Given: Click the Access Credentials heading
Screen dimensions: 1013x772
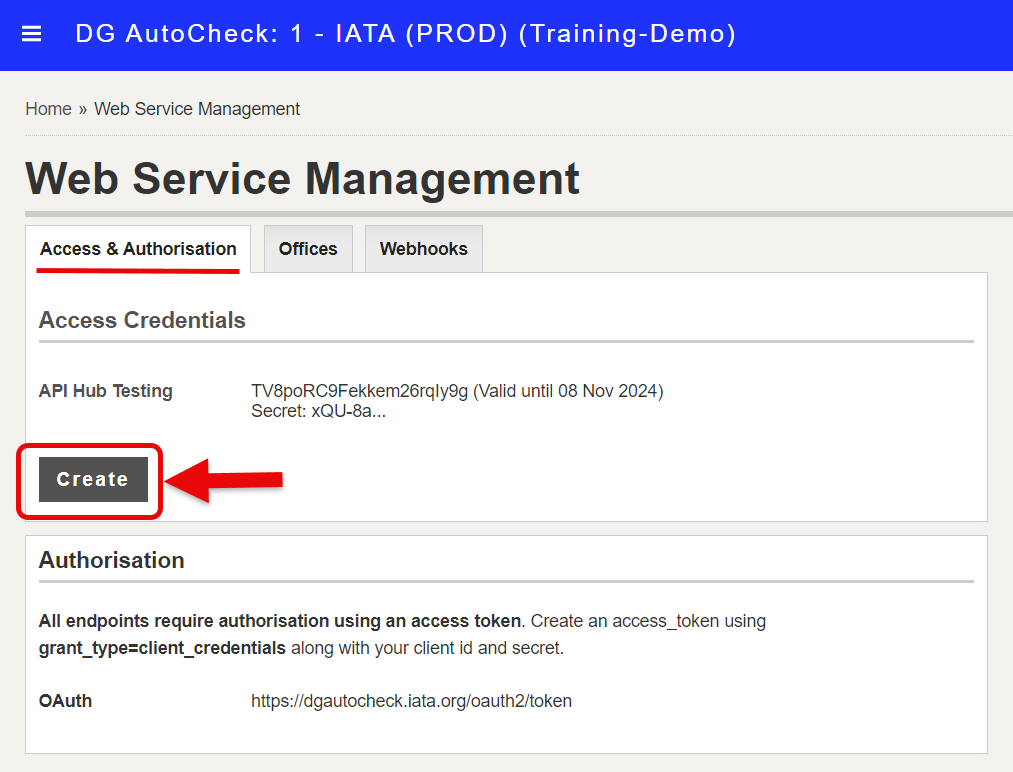Looking at the screenshot, I should point(142,320).
